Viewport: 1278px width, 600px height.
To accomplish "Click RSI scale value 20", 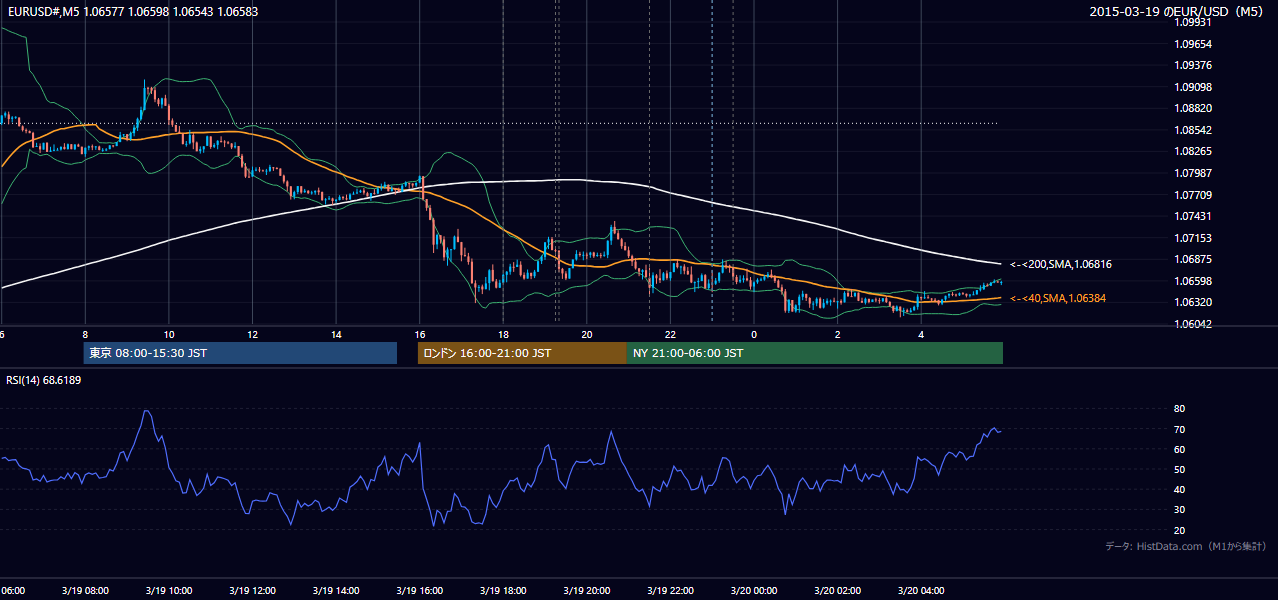I will click(1180, 530).
